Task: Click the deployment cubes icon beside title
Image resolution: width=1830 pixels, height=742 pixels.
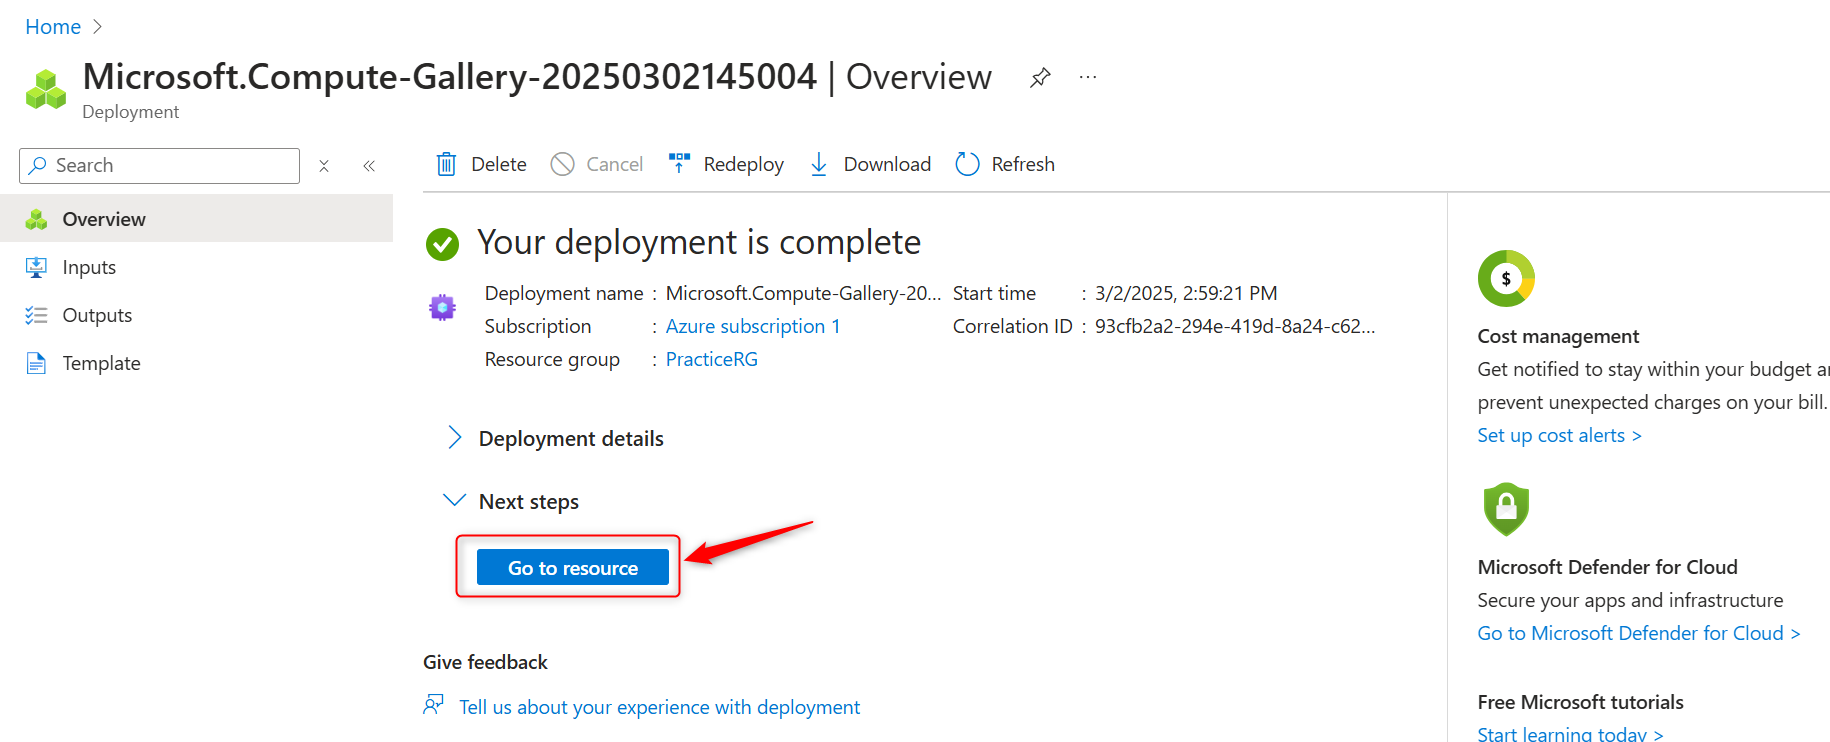Action: point(46,89)
